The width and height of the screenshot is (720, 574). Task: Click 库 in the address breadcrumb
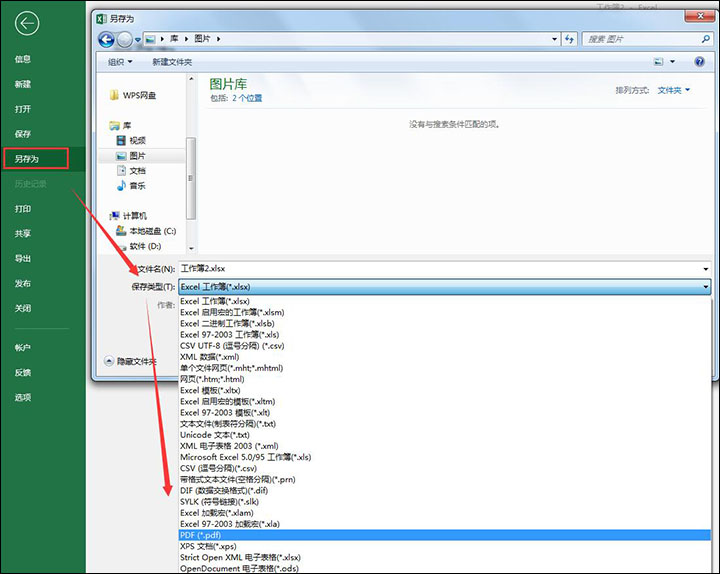click(174, 39)
